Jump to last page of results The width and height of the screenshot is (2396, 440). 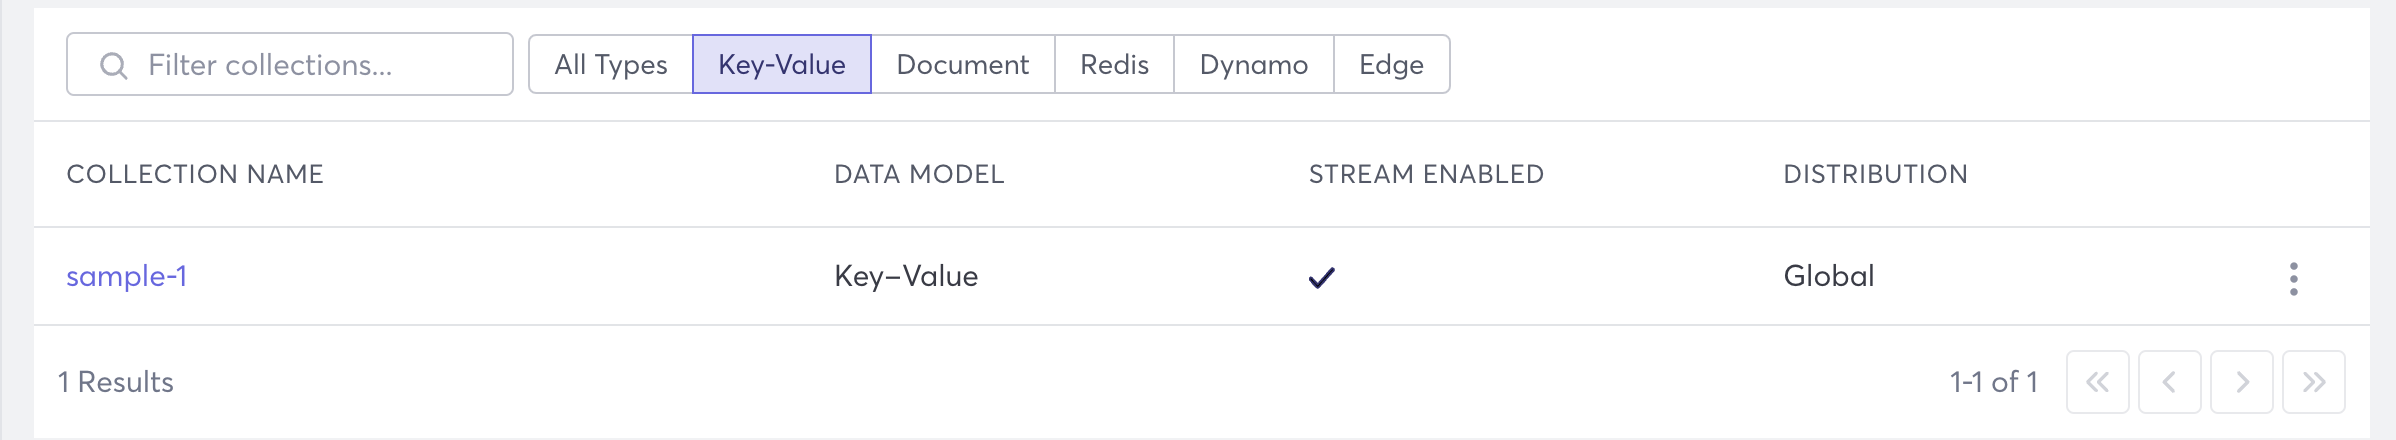2313,382
